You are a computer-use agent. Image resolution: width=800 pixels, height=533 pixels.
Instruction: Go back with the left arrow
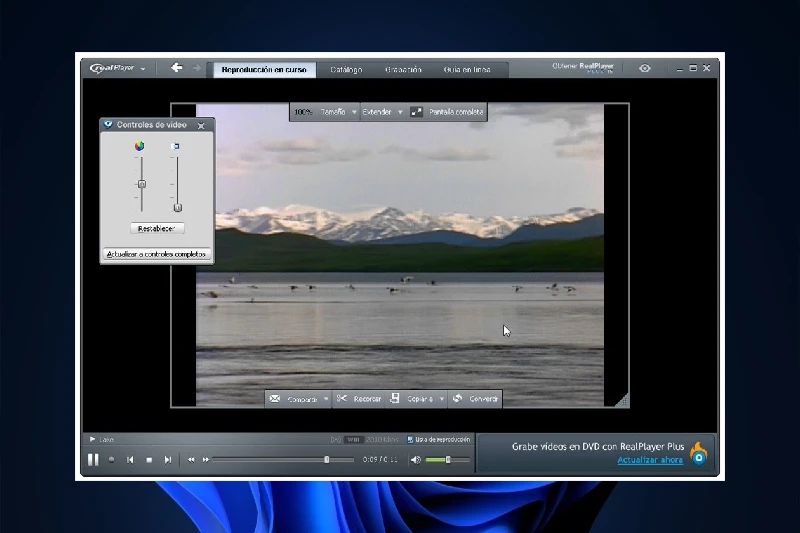[x=177, y=68]
